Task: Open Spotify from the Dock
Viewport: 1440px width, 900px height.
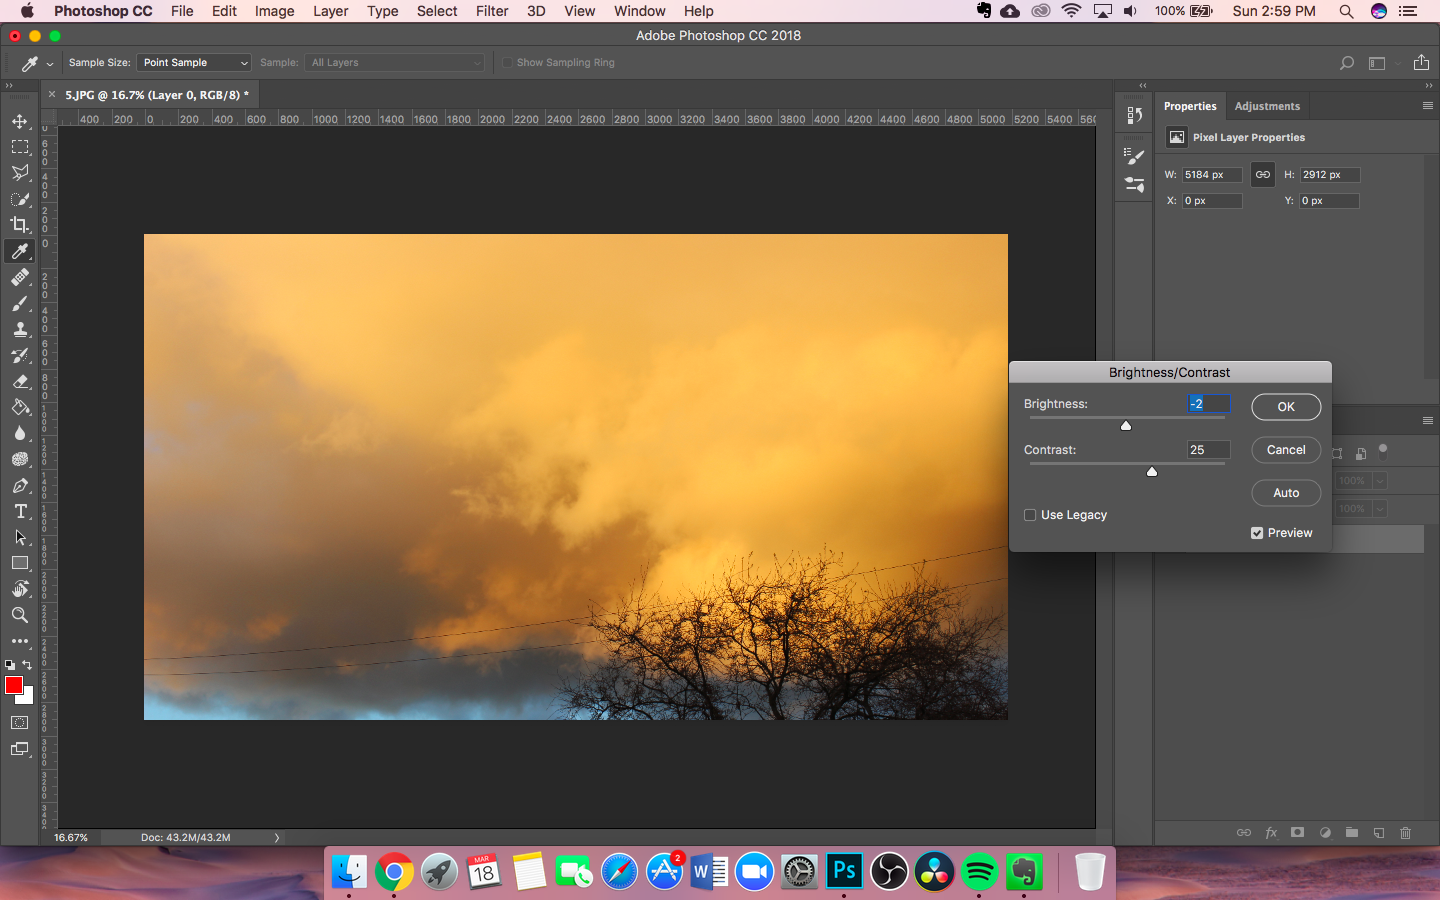Action: click(x=979, y=872)
